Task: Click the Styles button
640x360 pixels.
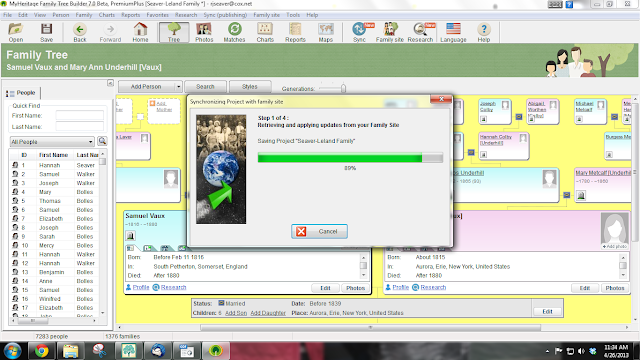Action: [x=249, y=87]
